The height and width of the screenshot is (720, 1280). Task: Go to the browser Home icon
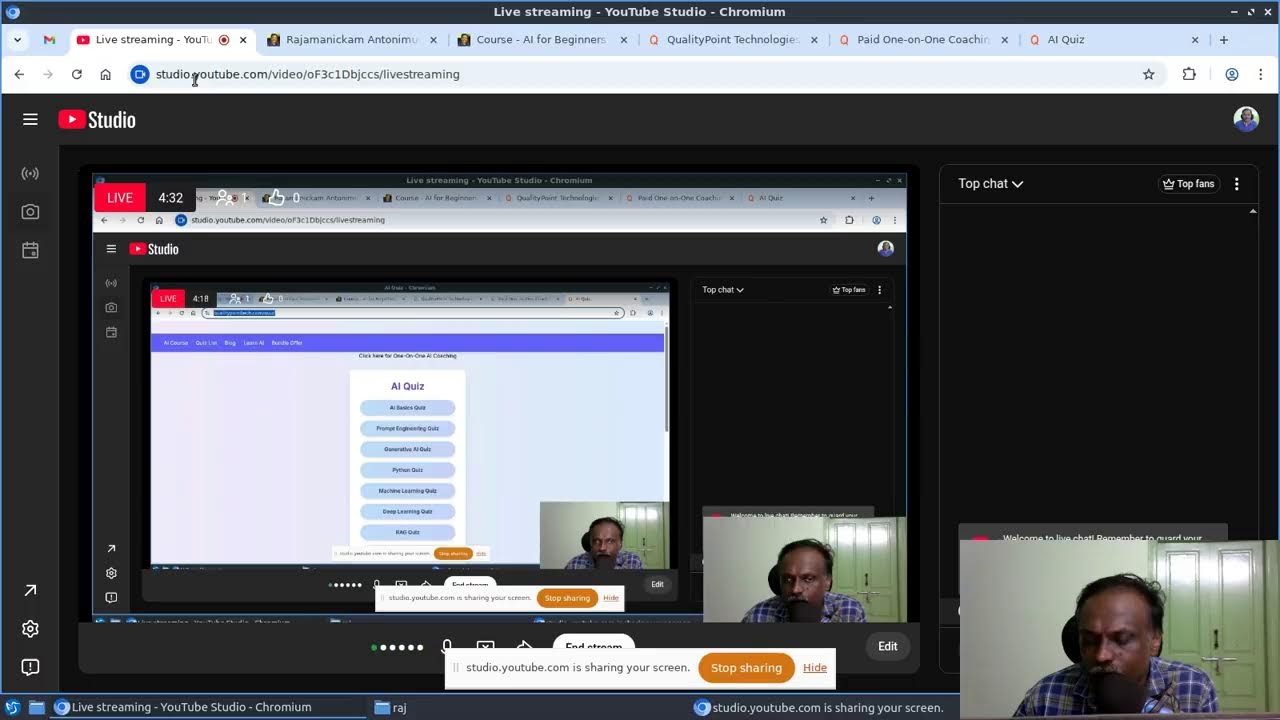105,74
